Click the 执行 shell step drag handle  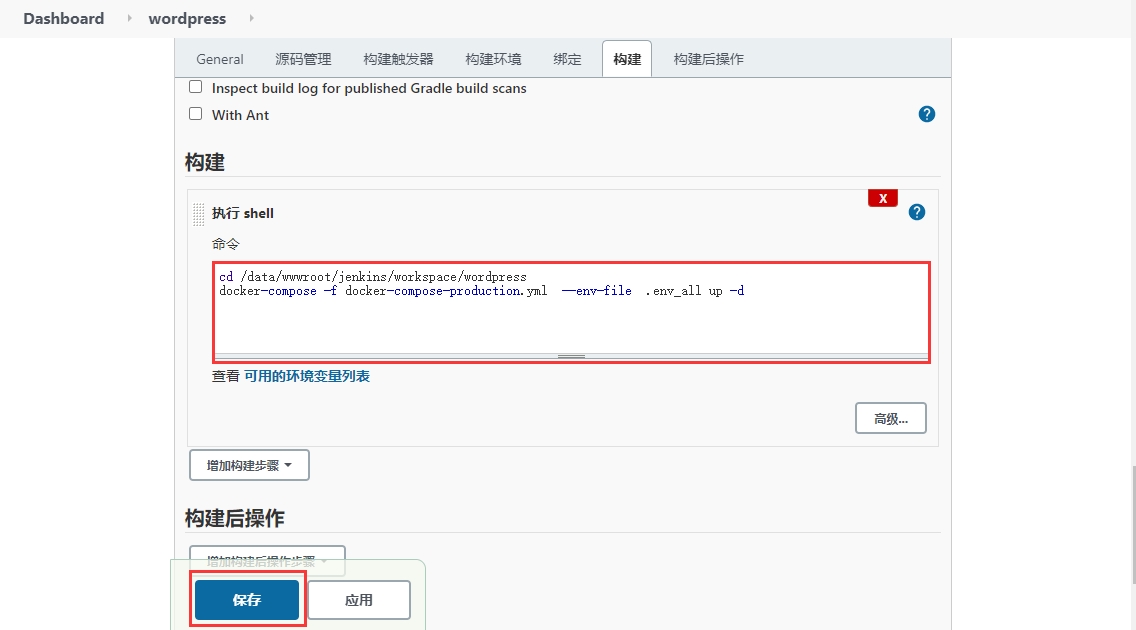coord(198,213)
